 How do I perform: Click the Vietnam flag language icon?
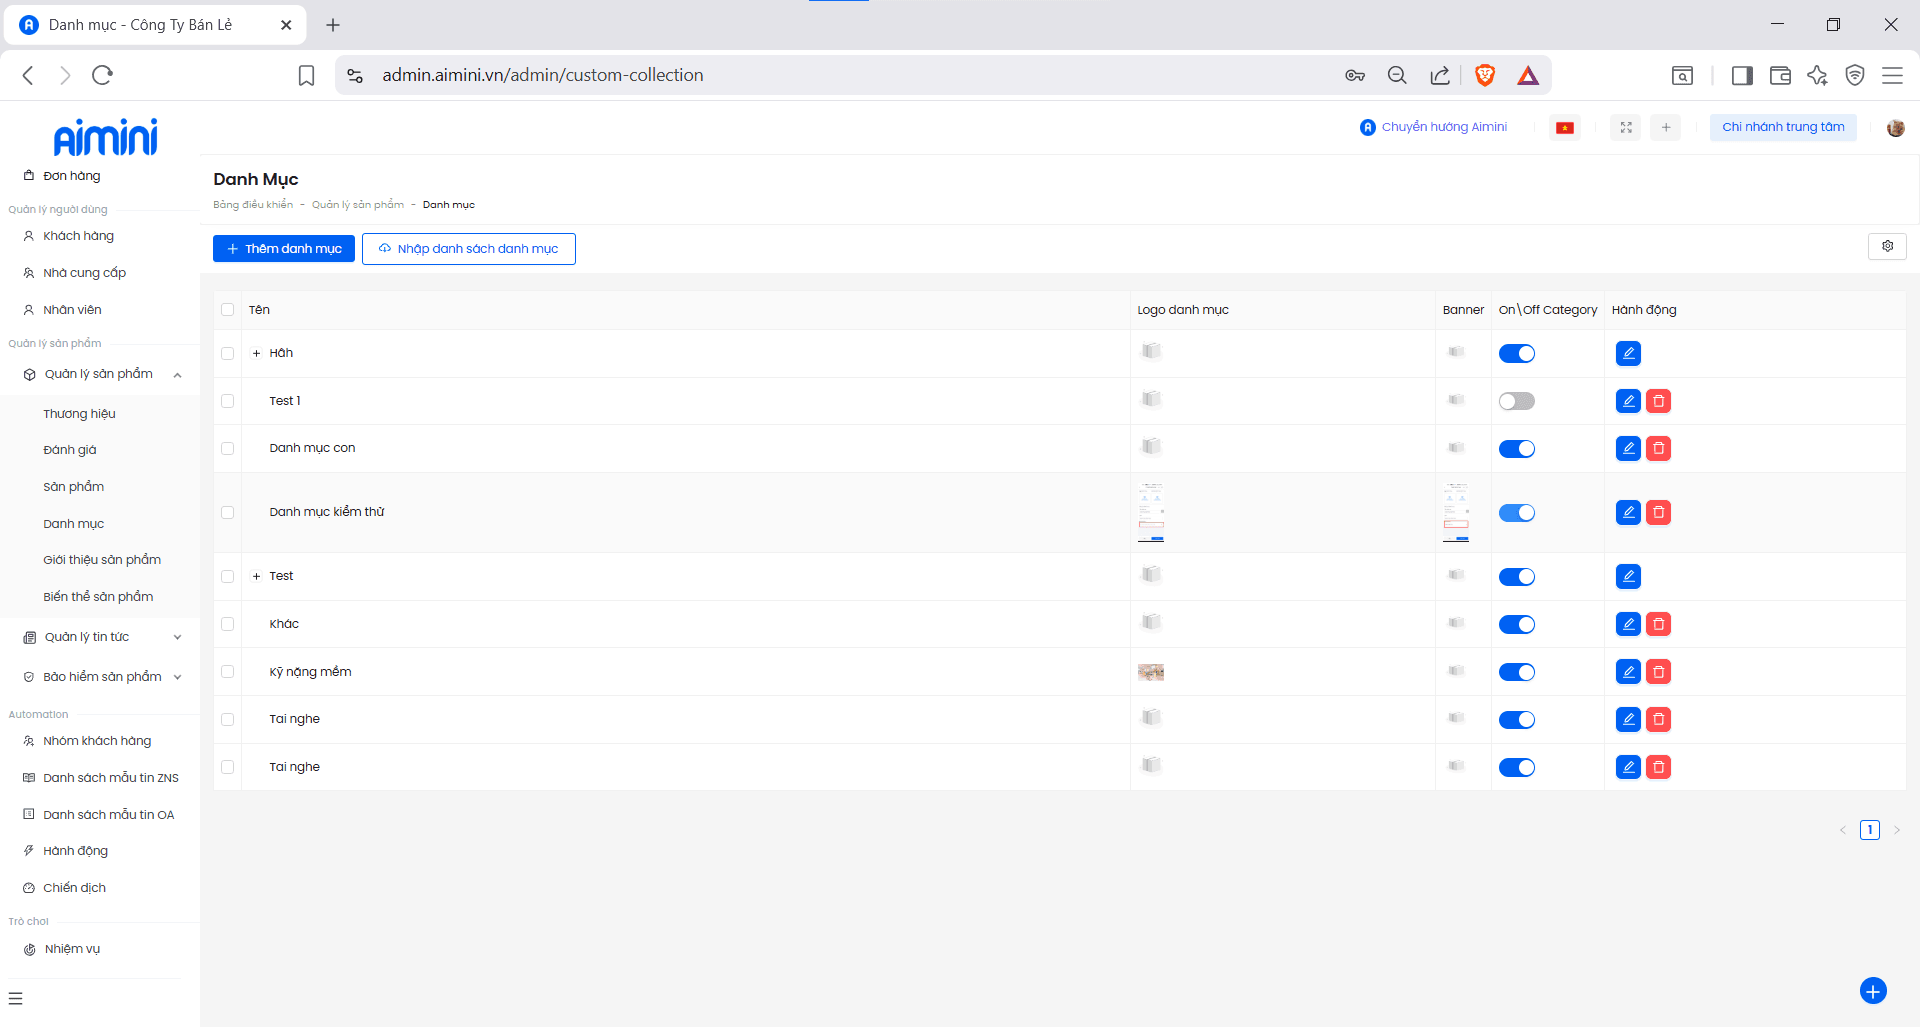click(1565, 128)
